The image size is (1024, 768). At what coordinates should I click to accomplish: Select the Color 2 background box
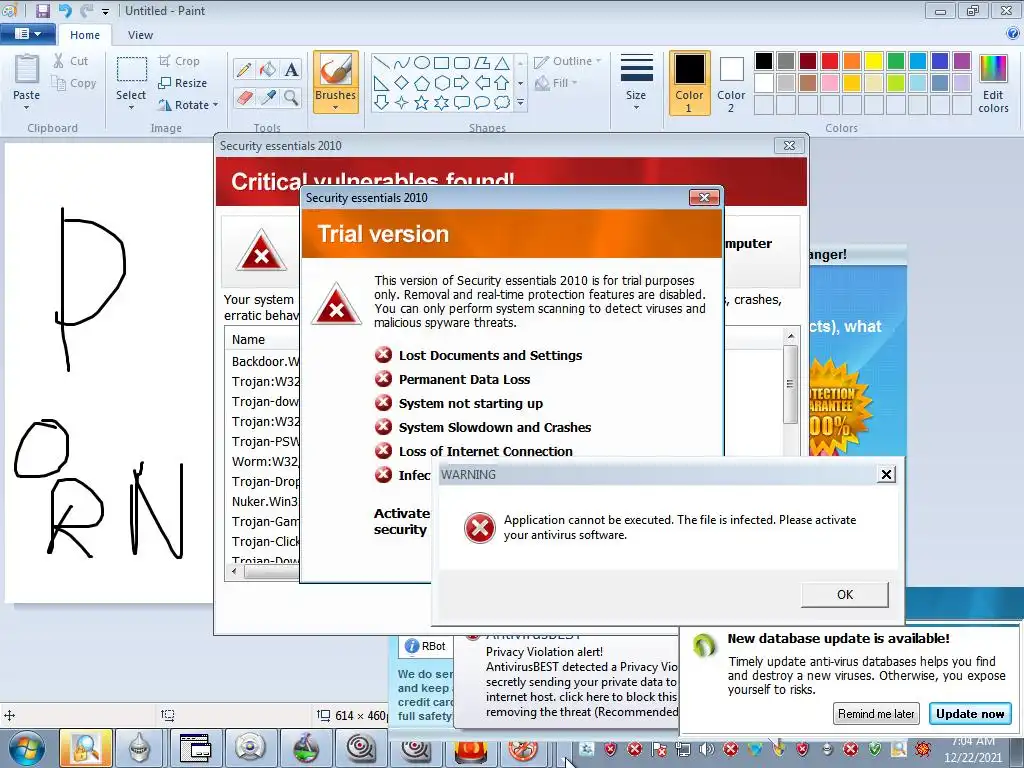(731, 82)
